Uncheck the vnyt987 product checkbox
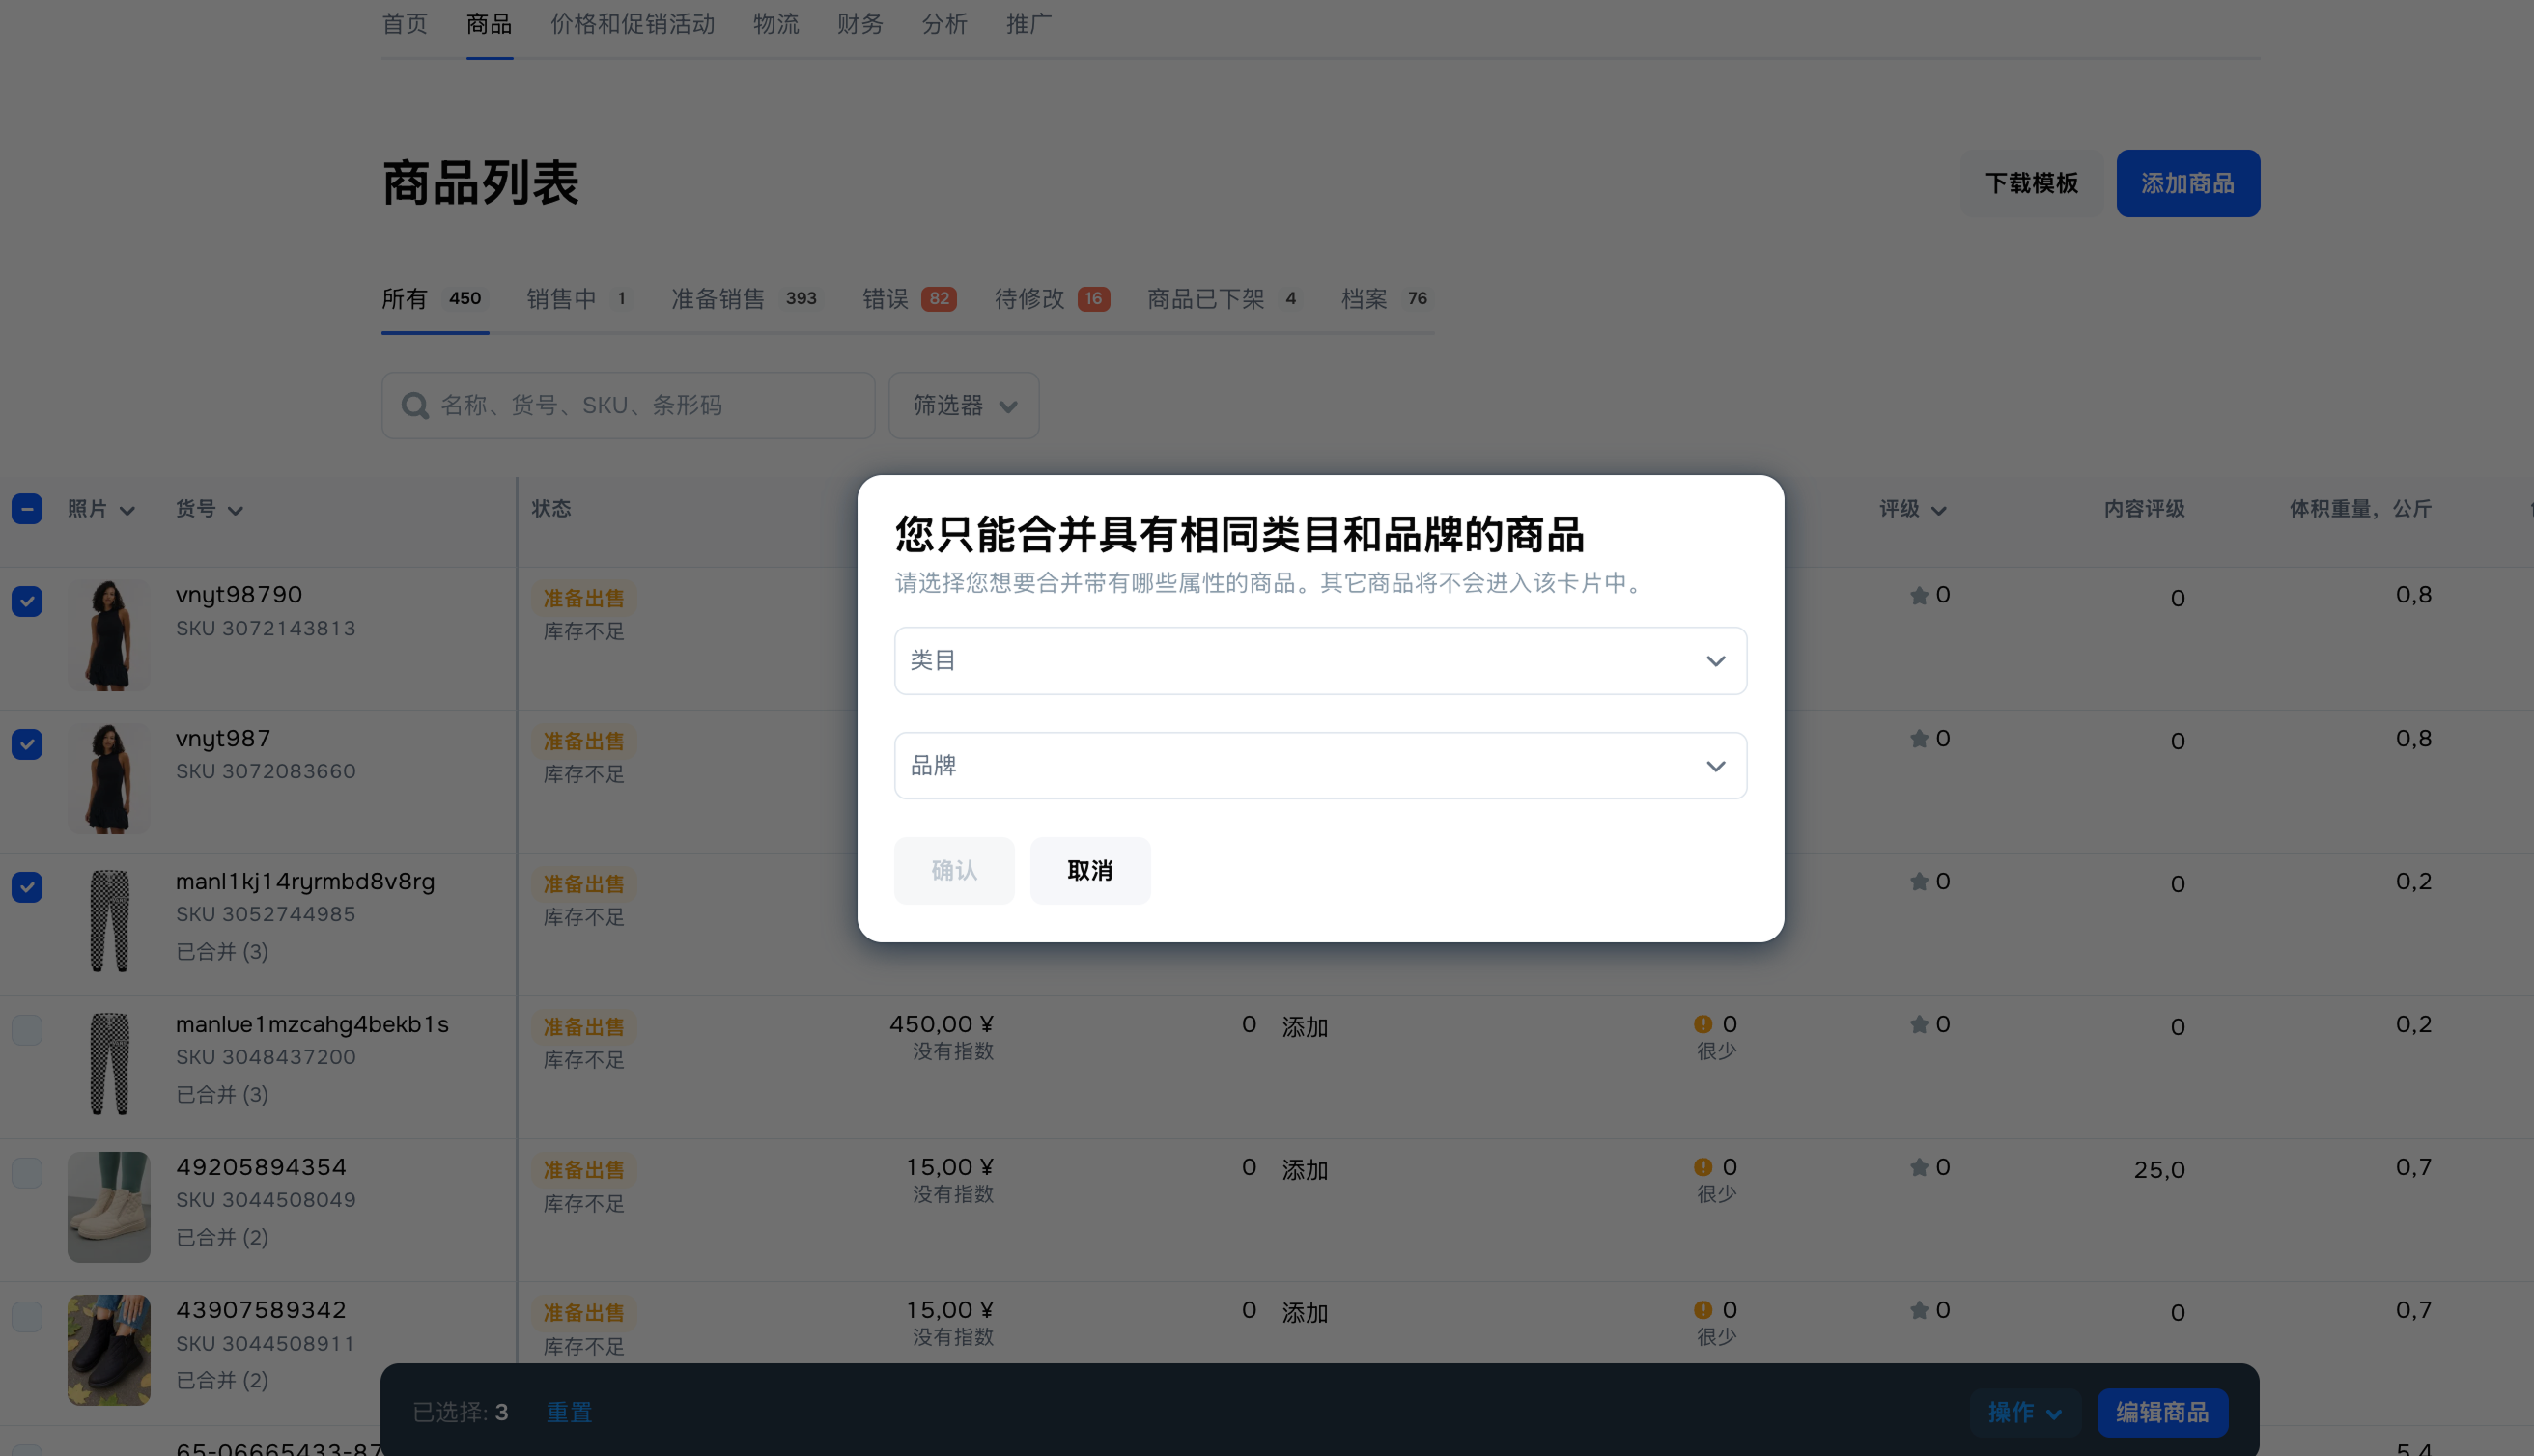Image resolution: width=2534 pixels, height=1456 pixels. click(x=27, y=744)
